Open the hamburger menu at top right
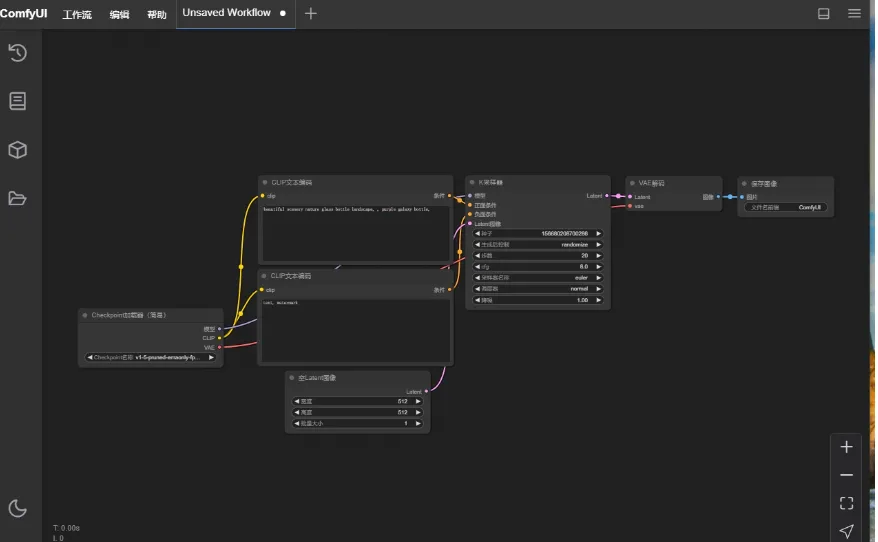The image size is (878, 542). pyautogui.click(x=854, y=13)
